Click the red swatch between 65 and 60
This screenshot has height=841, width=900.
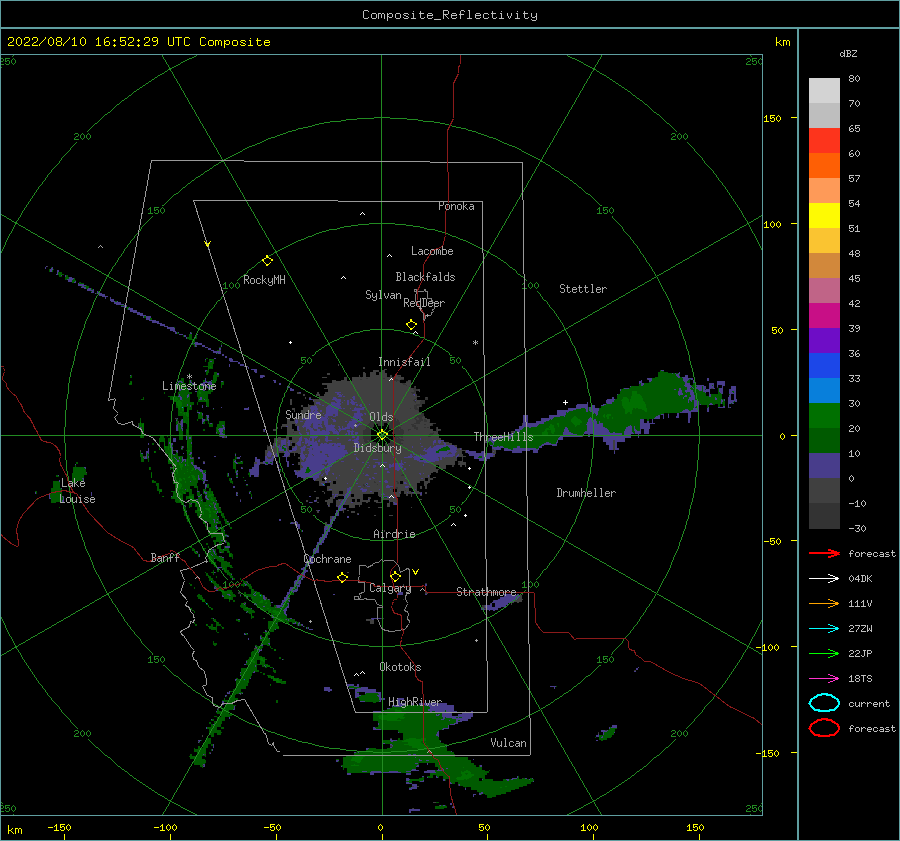point(824,141)
